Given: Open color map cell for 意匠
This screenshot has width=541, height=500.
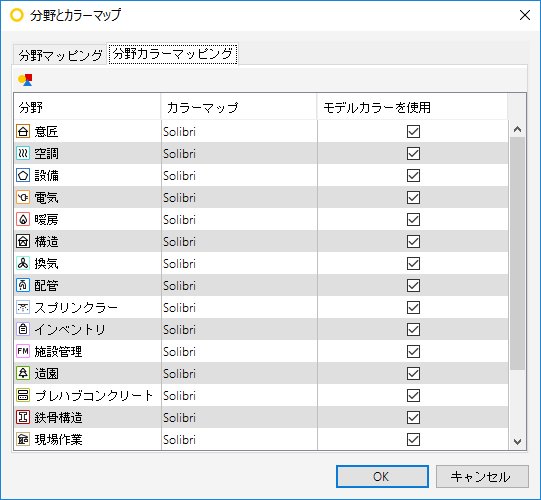Looking at the screenshot, I should click(239, 131).
